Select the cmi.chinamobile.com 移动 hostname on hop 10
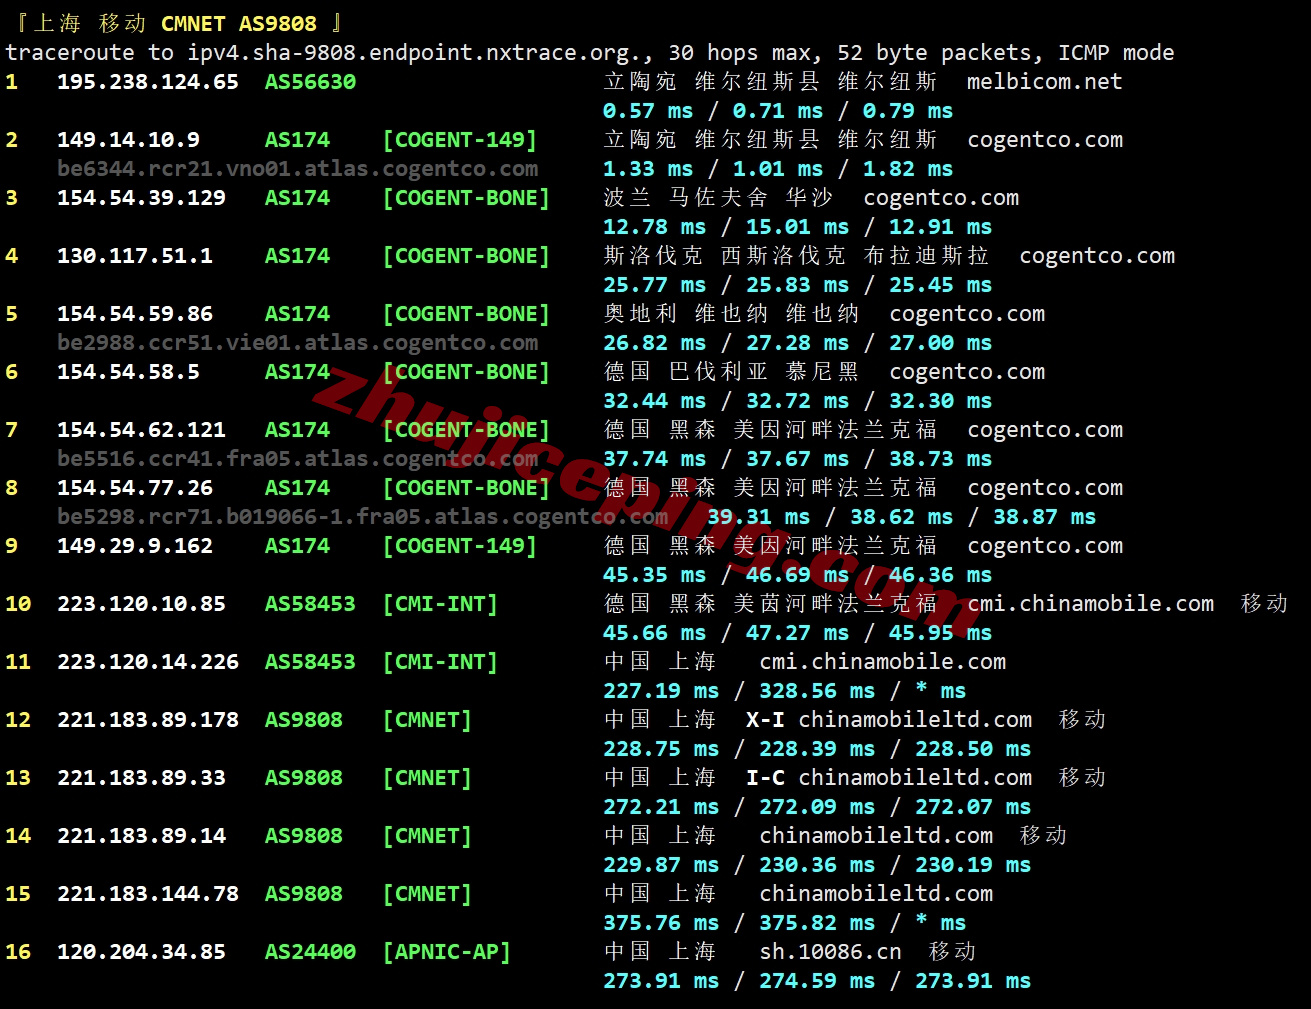Viewport: 1311px width, 1009px height. [1128, 604]
